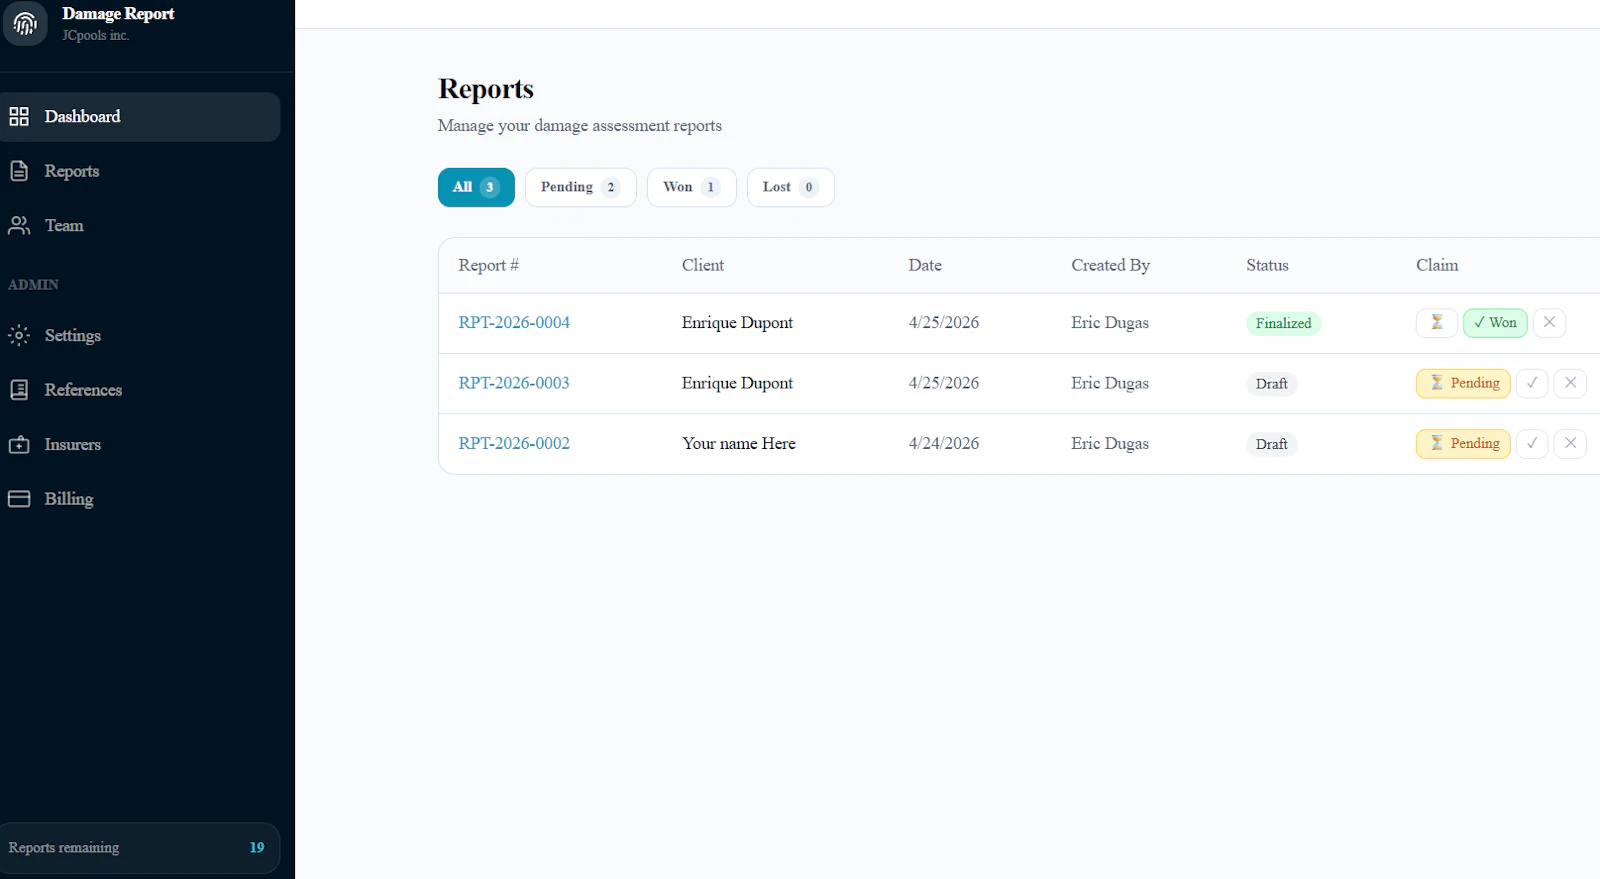Click the References book icon
This screenshot has width=1600, height=879.
19,390
